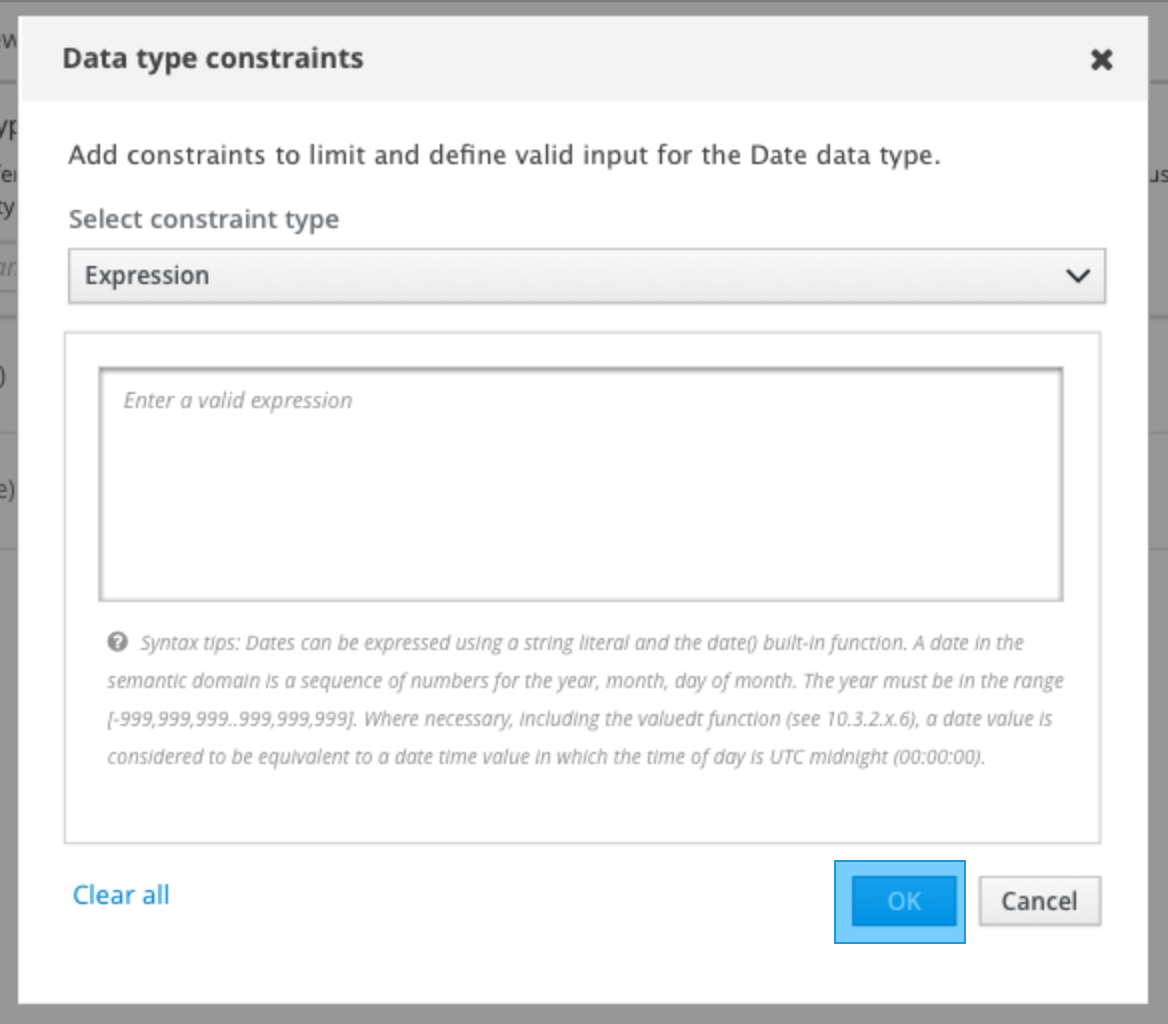Click the syntax tips question mark icon
This screenshot has height=1024, width=1168.
(x=117, y=642)
